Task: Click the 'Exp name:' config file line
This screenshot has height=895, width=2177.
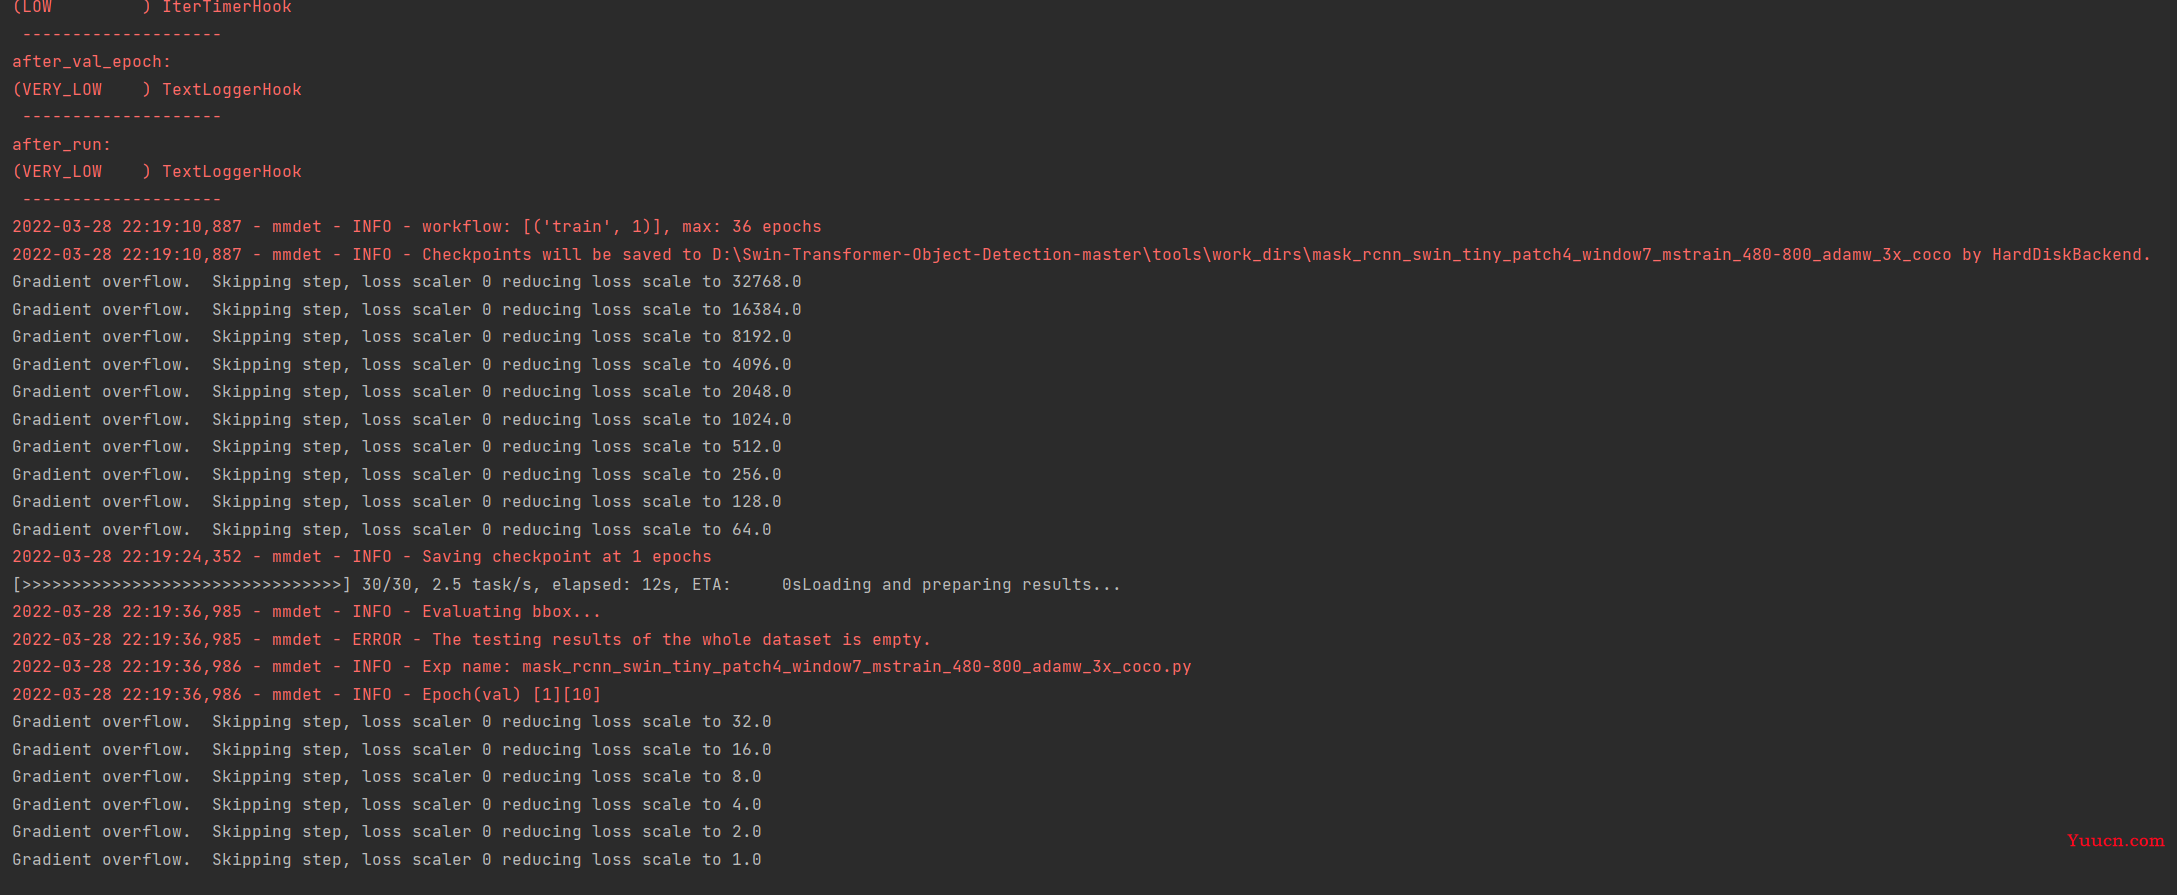Action: tap(602, 667)
